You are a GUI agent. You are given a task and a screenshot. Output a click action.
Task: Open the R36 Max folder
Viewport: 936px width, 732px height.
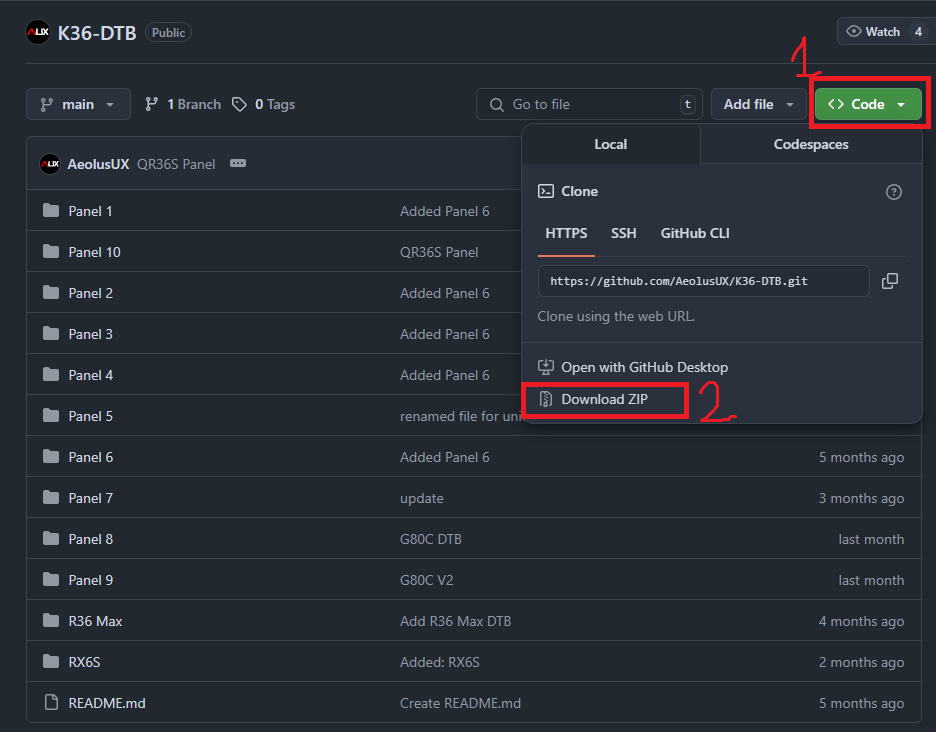click(x=95, y=622)
